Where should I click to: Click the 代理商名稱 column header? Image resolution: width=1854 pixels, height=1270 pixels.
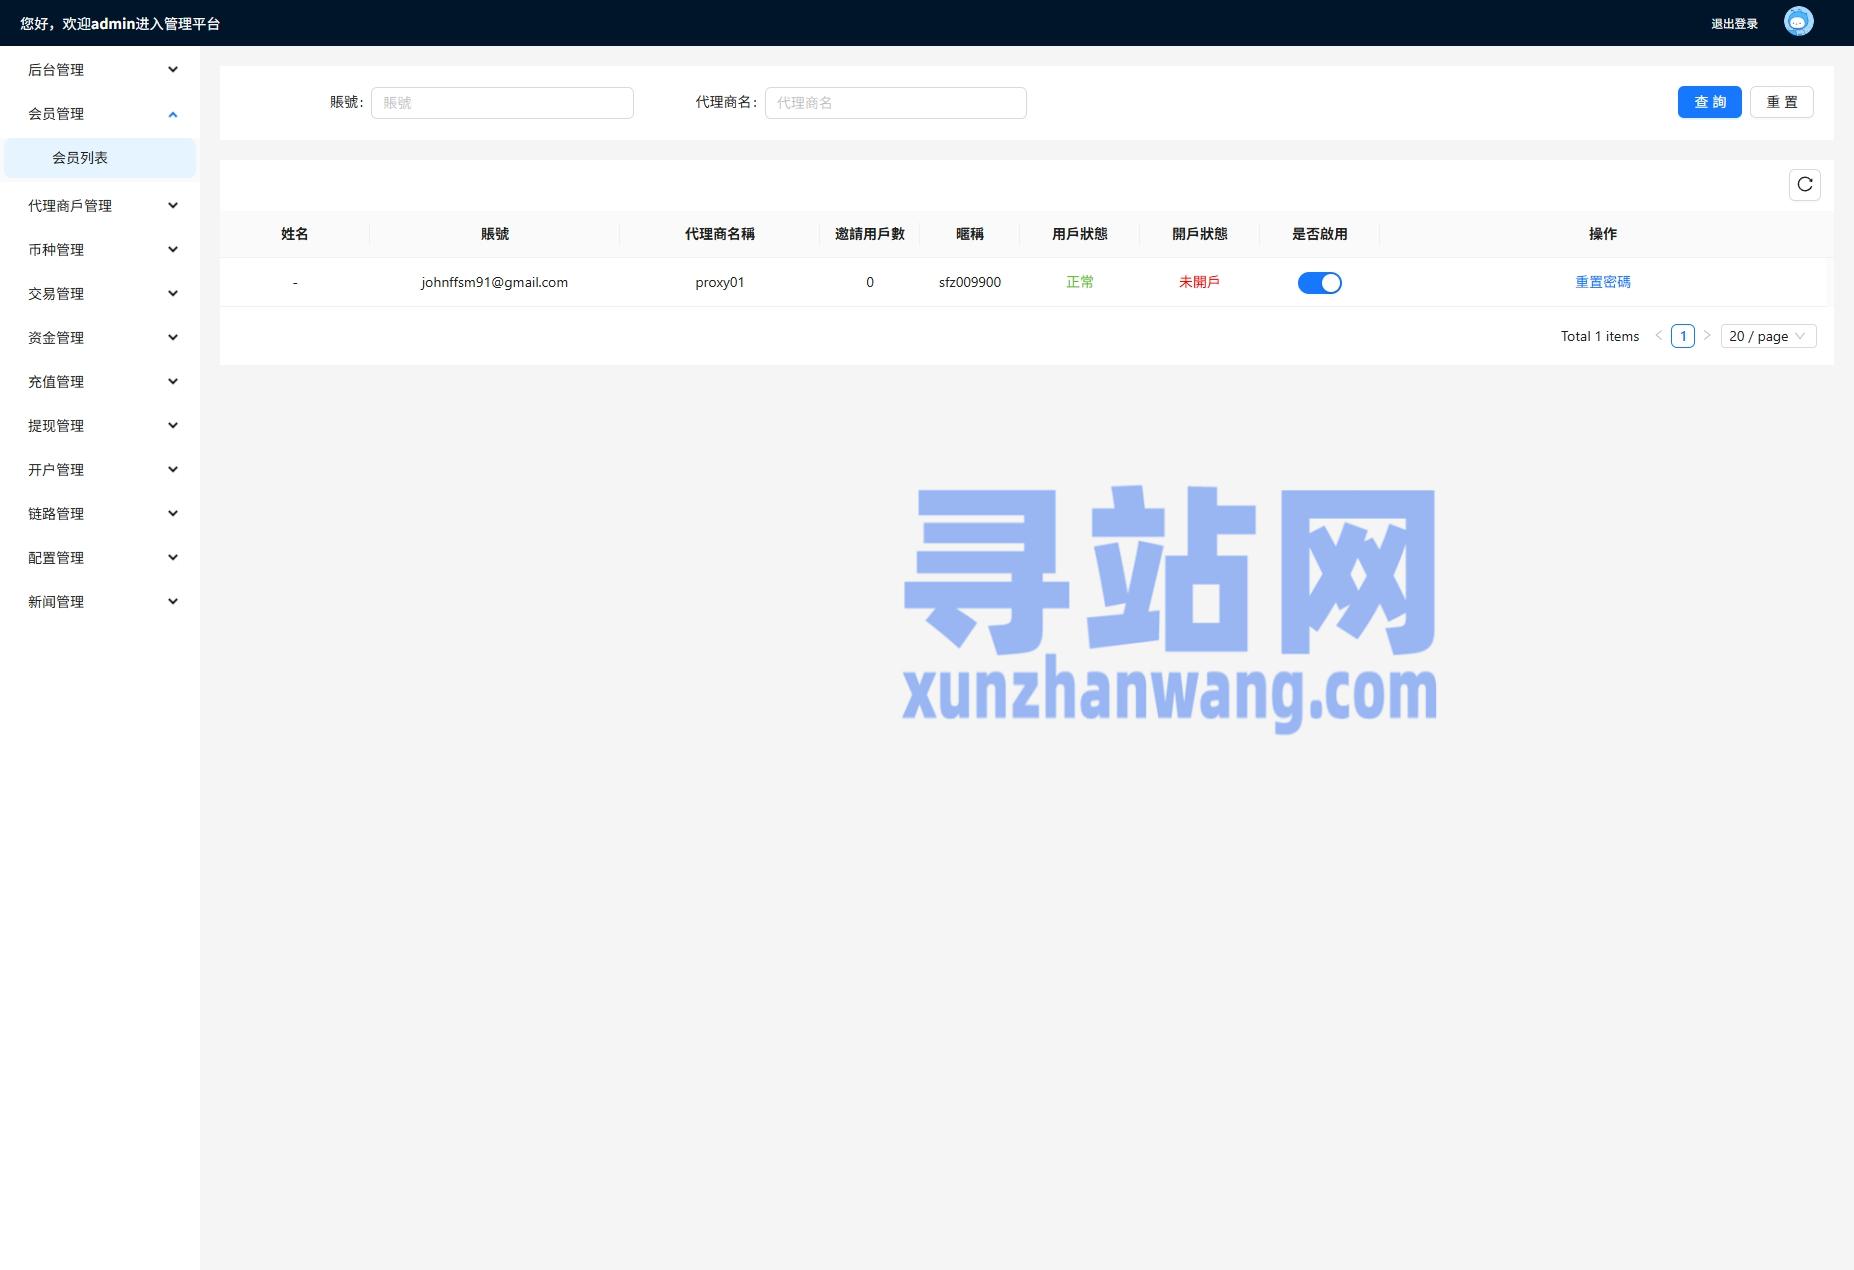pos(719,234)
